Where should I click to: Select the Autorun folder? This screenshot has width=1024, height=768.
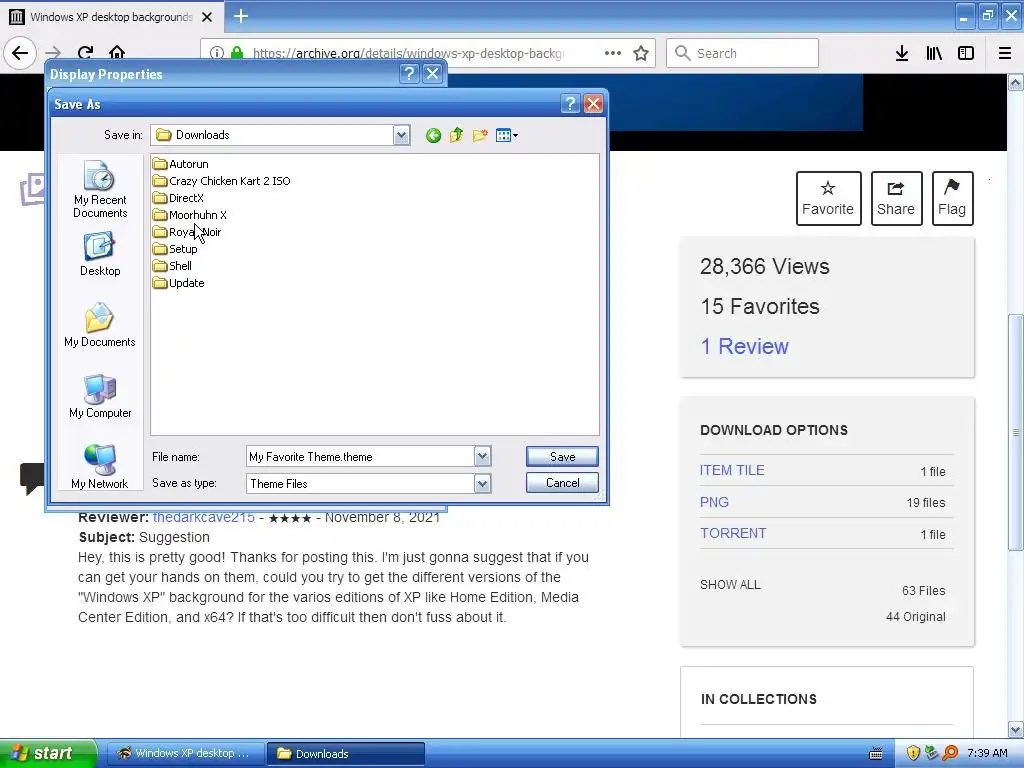coord(181,164)
